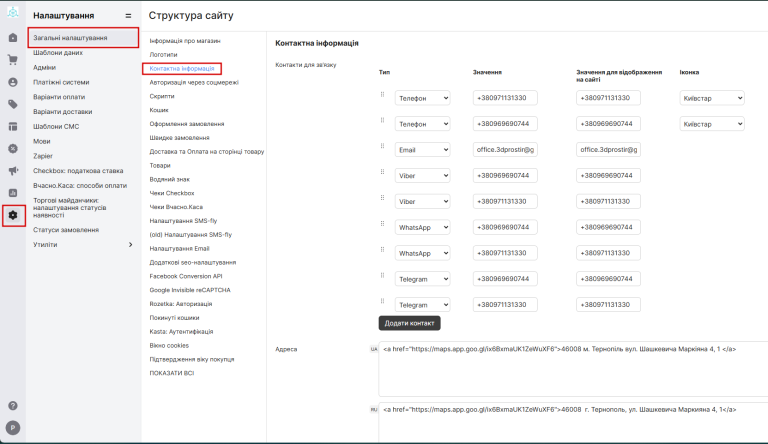Open the home dashboard icon
This screenshot has width=768, height=444.
(x=13, y=38)
